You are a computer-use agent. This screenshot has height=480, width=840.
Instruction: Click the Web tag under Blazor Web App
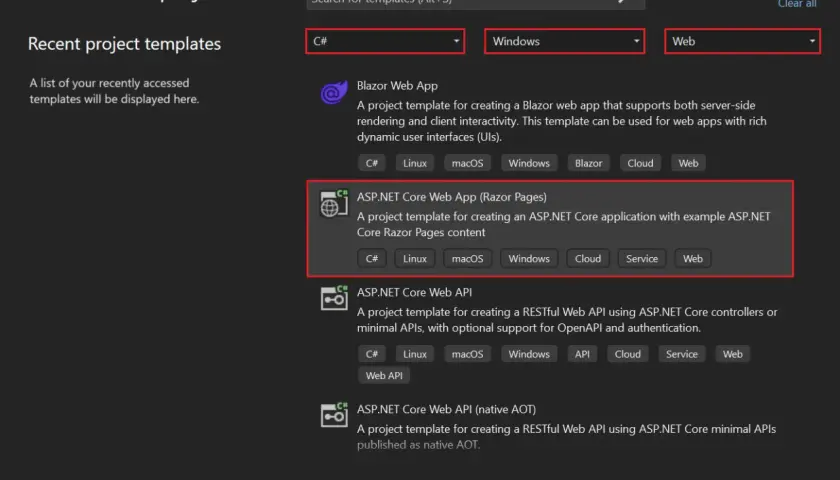[x=688, y=163]
